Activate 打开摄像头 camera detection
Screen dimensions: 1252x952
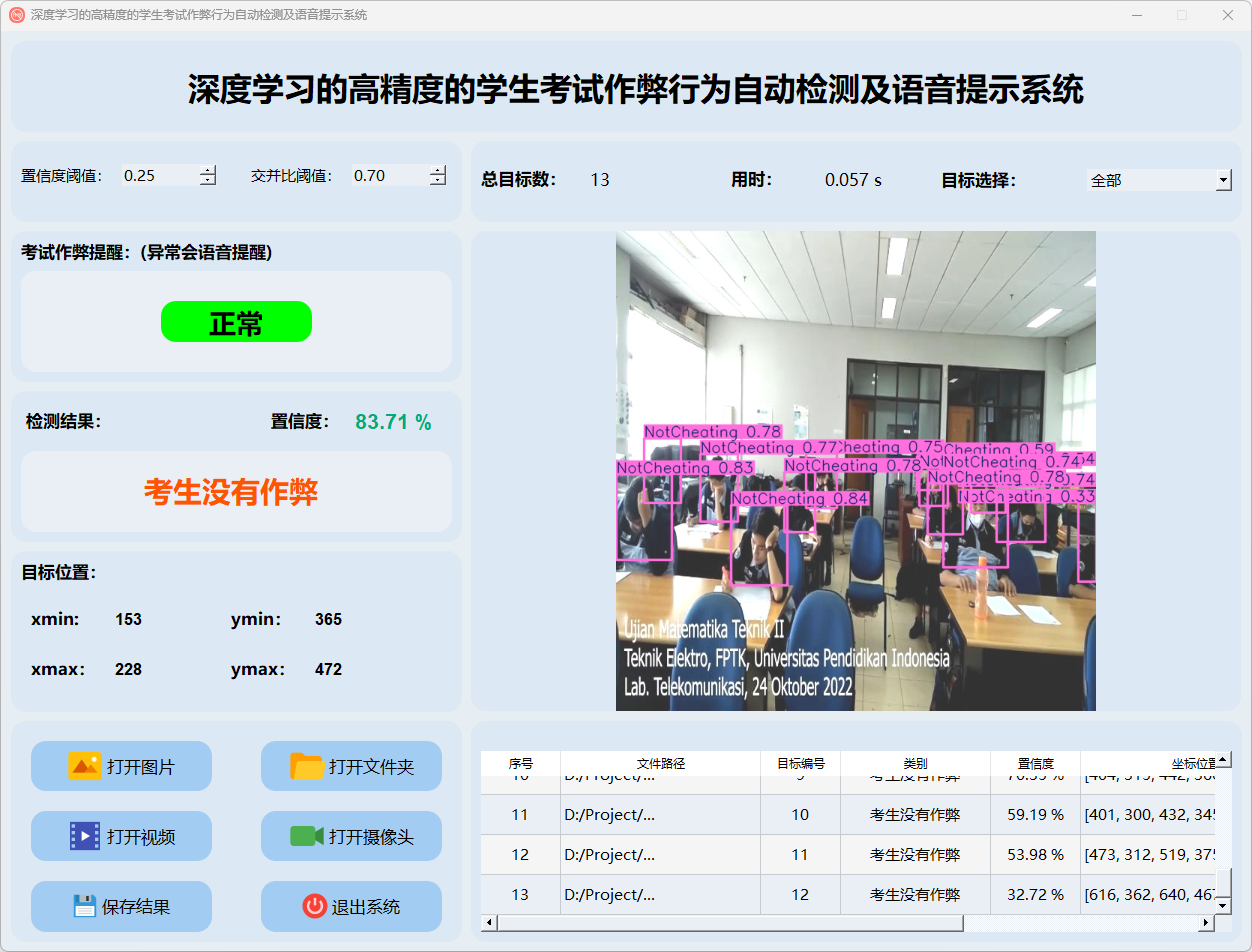pos(351,836)
